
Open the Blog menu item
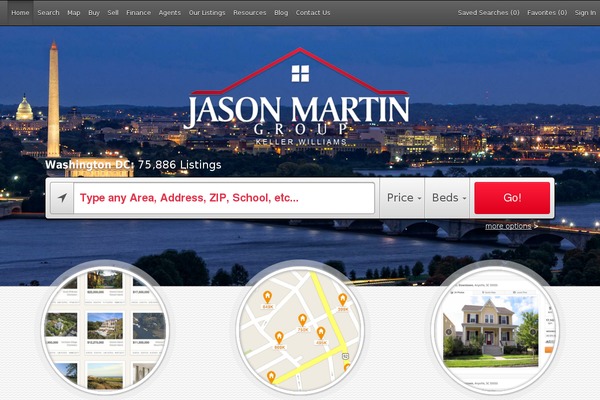tap(281, 13)
